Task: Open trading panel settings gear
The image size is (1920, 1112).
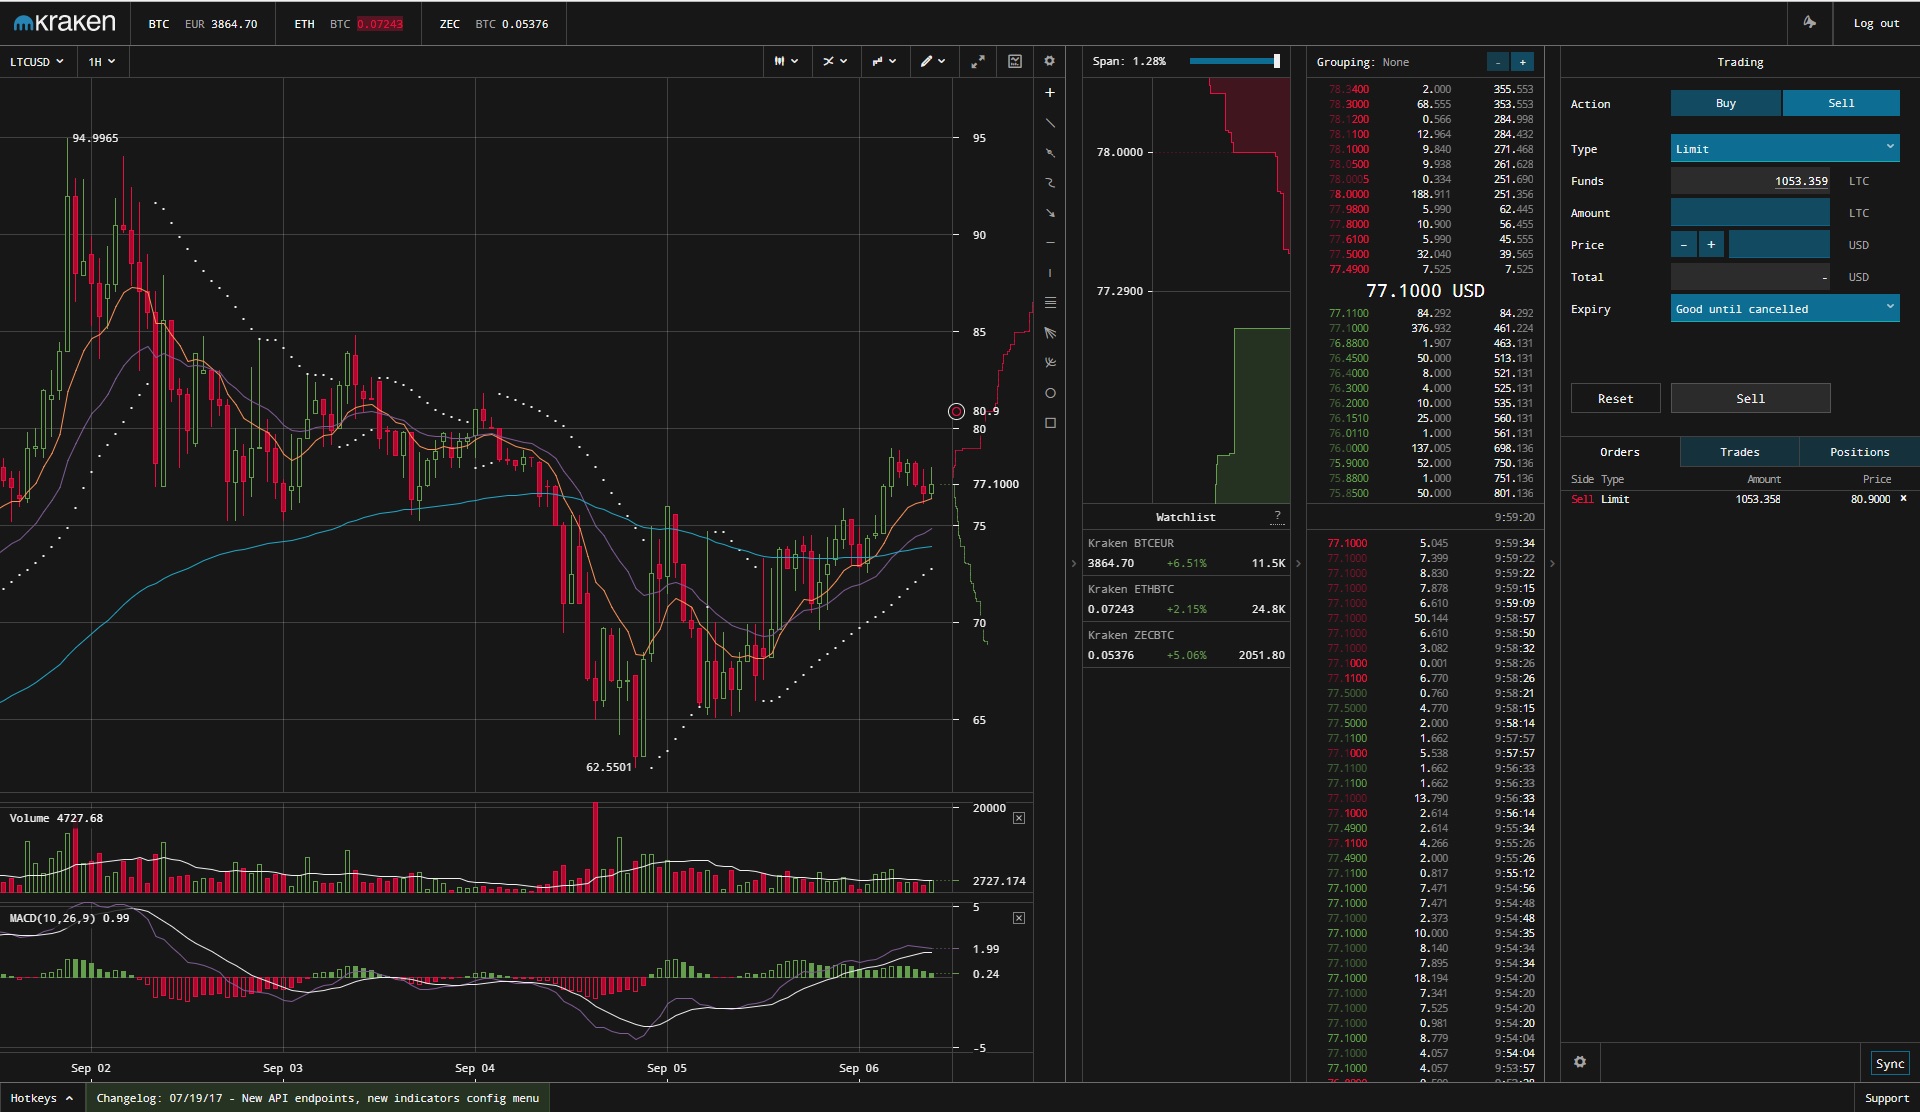Action: click(x=1580, y=1062)
